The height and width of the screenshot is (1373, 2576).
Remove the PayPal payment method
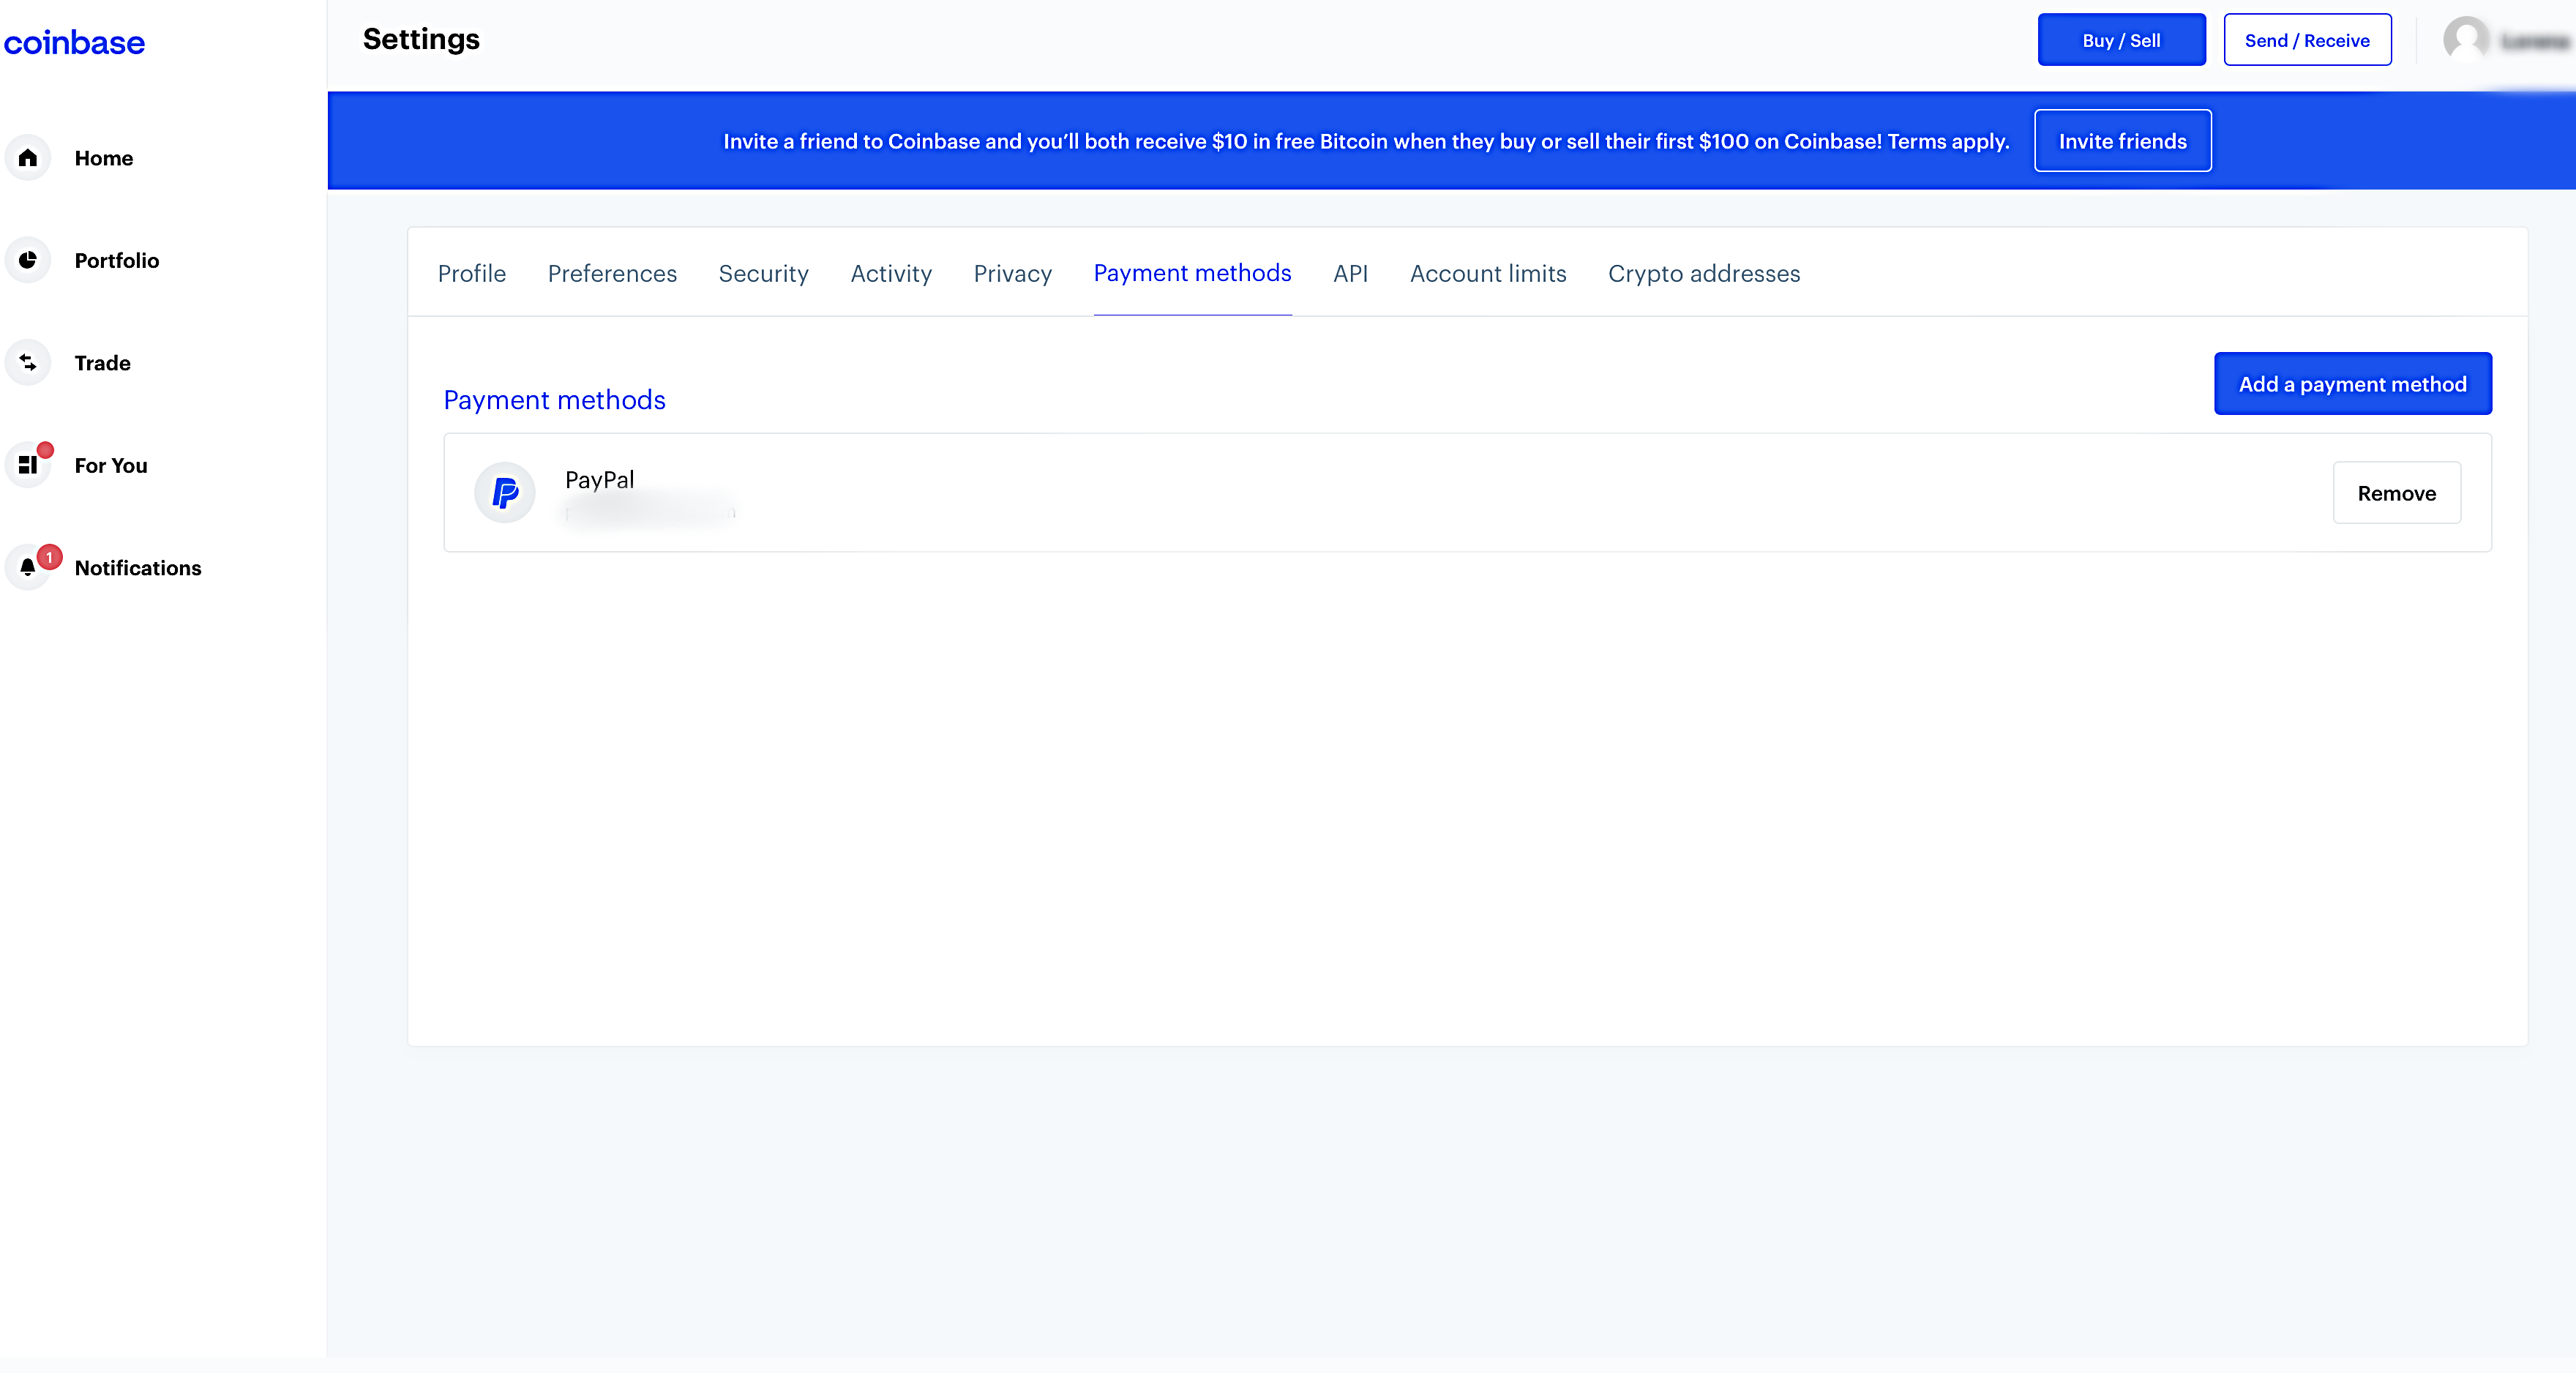coord(2396,493)
